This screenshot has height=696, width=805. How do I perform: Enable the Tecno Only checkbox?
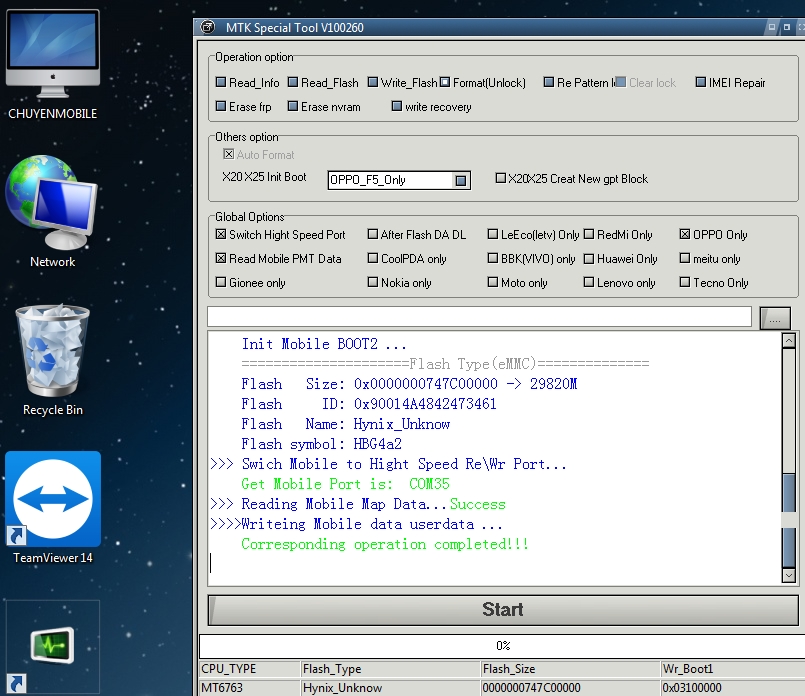pyautogui.click(x=685, y=282)
